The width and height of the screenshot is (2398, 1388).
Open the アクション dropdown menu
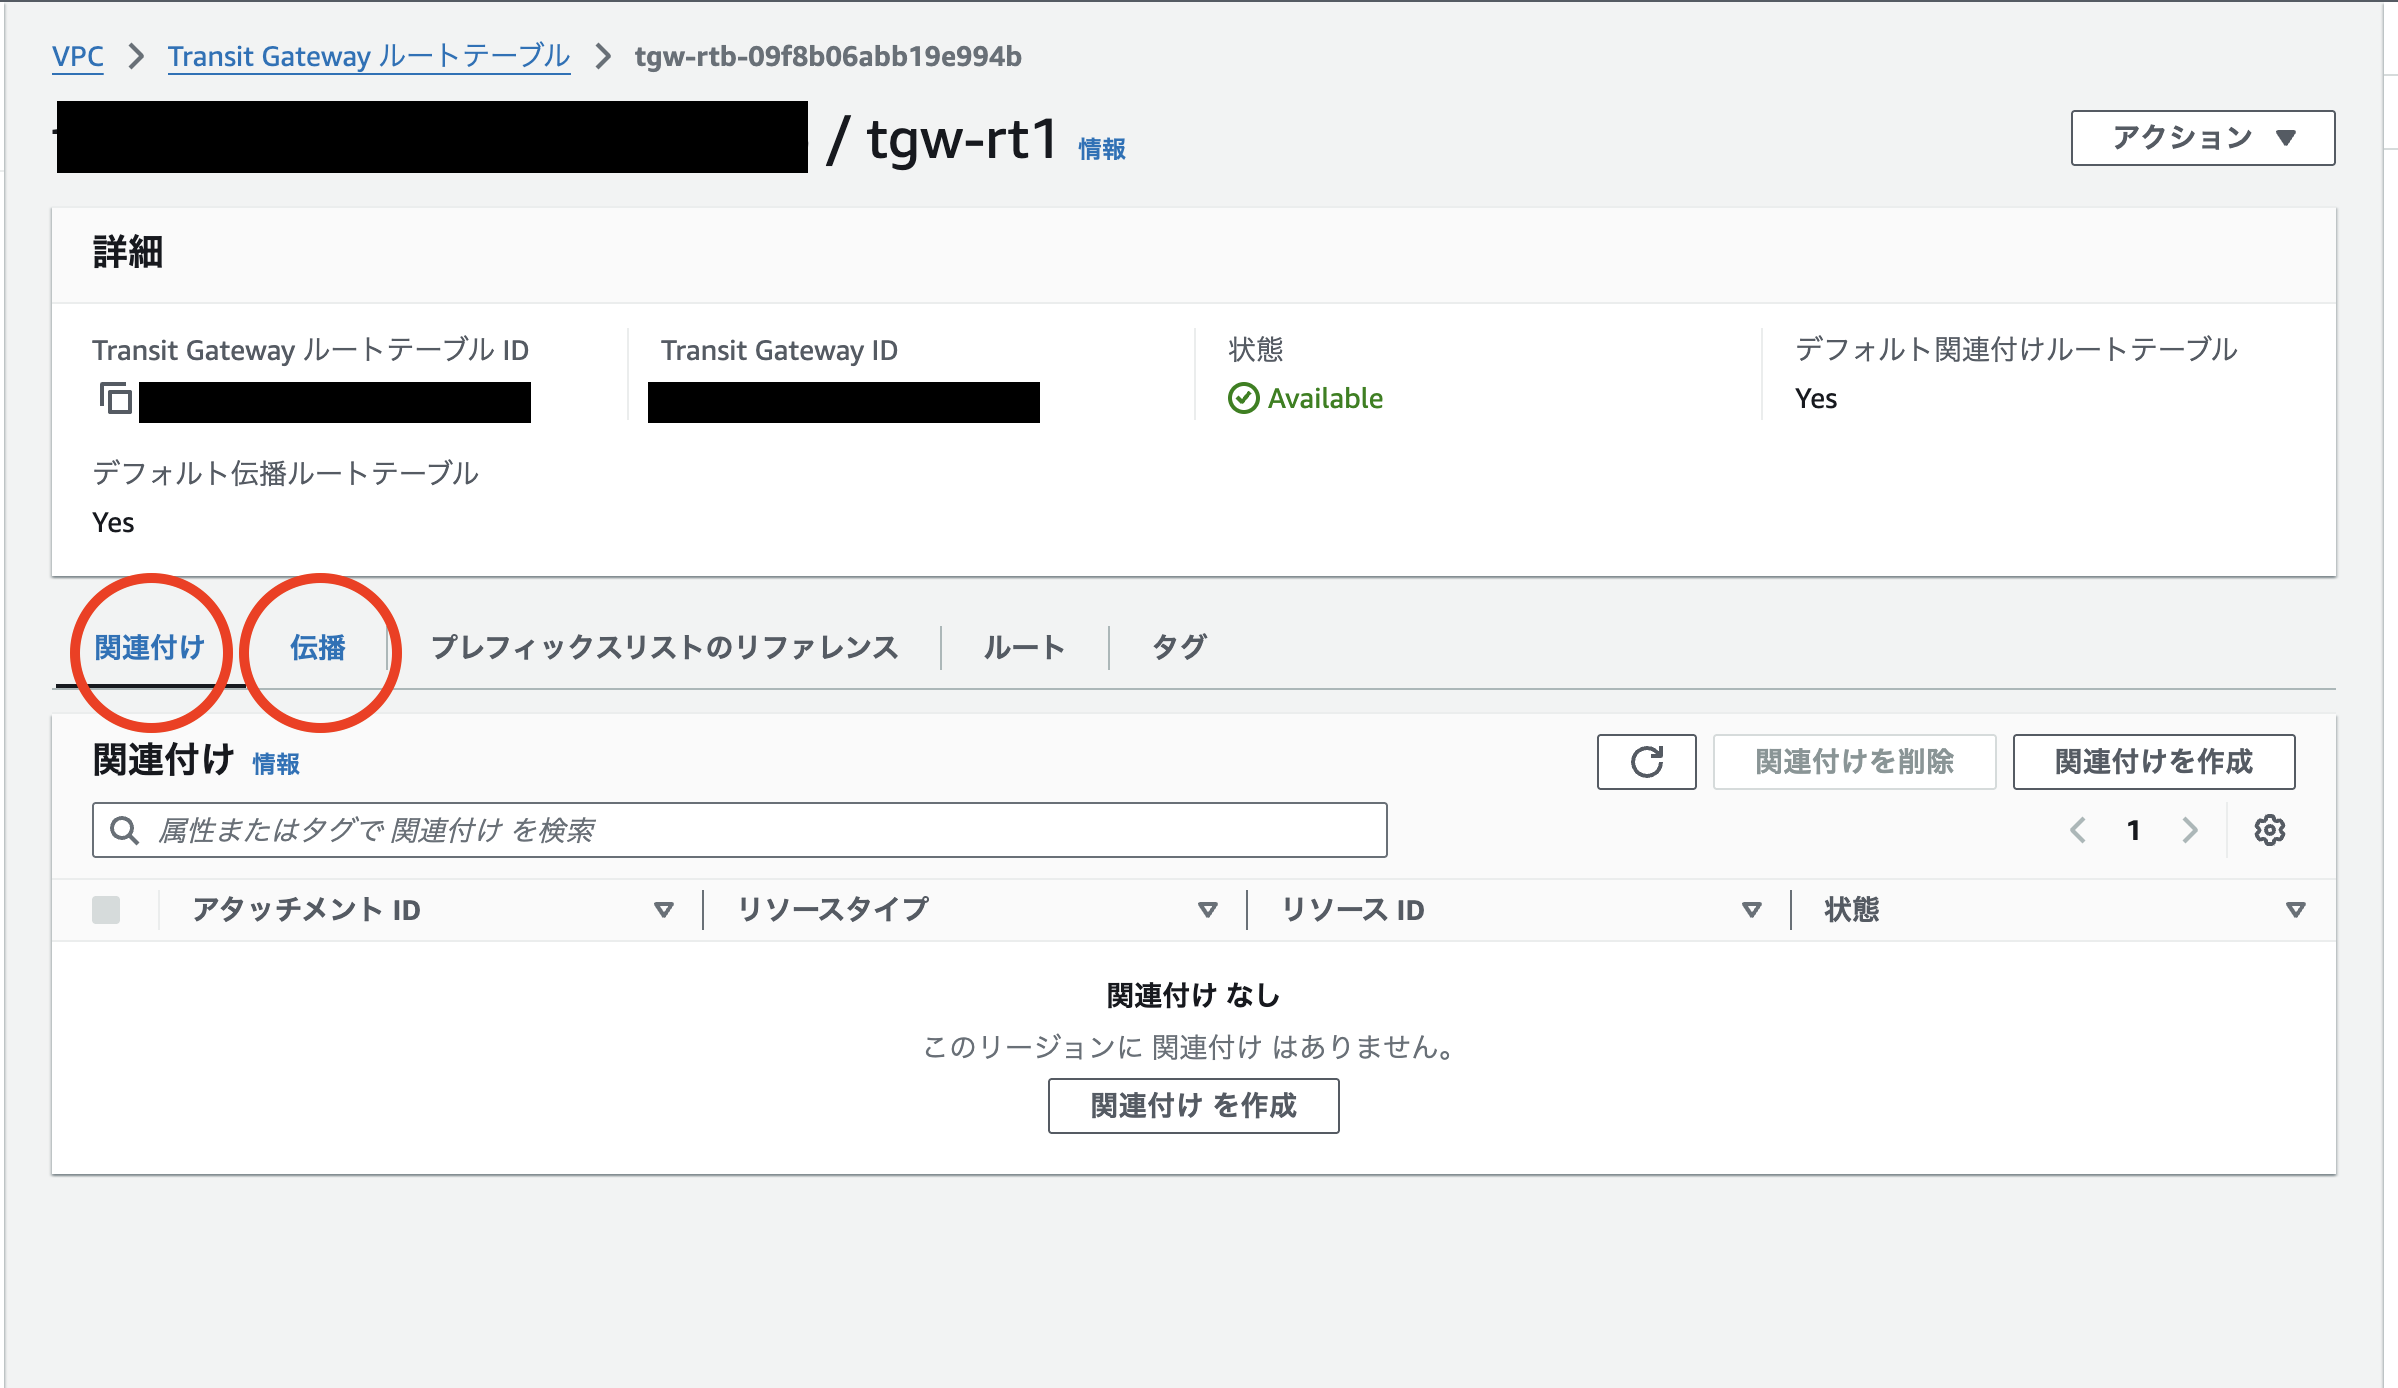pyautogui.click(x=2200, y=138)
